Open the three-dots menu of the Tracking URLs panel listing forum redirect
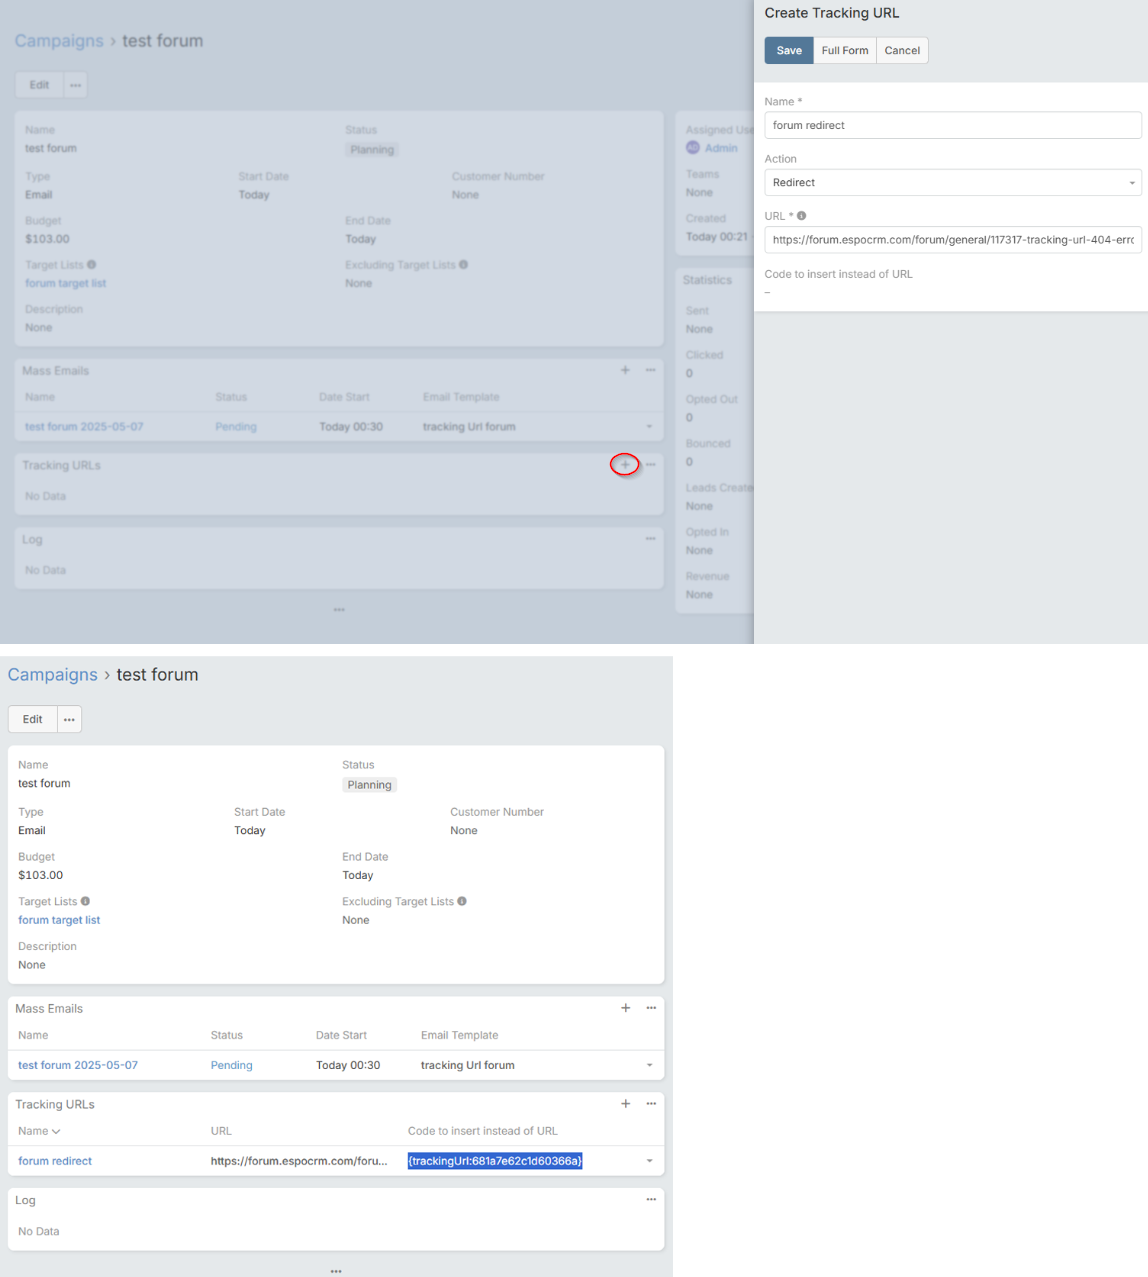The image size is (1148, 1277). pyautogui.click(x=651, y=1104)
